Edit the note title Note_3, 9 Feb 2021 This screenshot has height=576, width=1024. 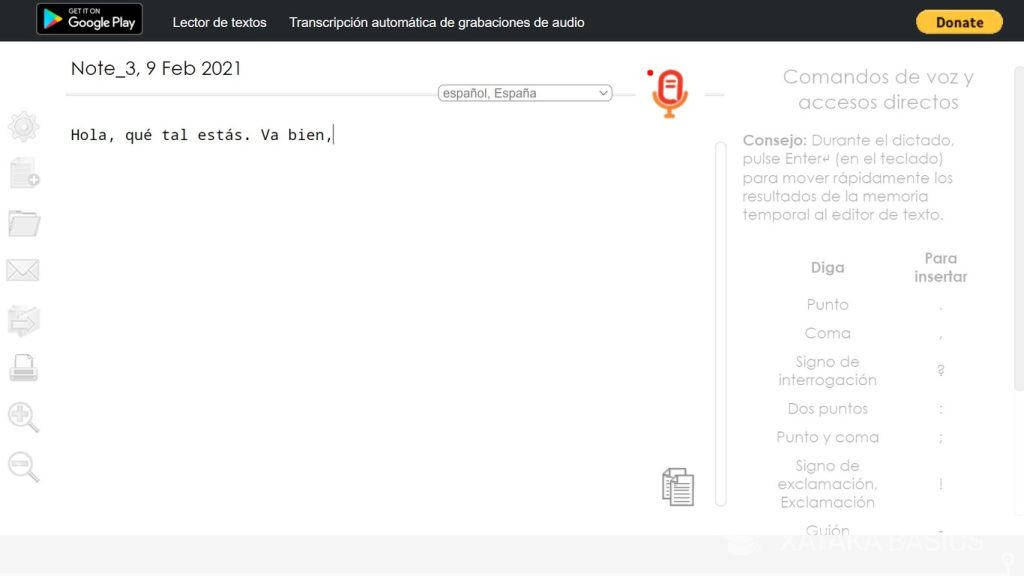pyautogui.click(x=155, y=69)
